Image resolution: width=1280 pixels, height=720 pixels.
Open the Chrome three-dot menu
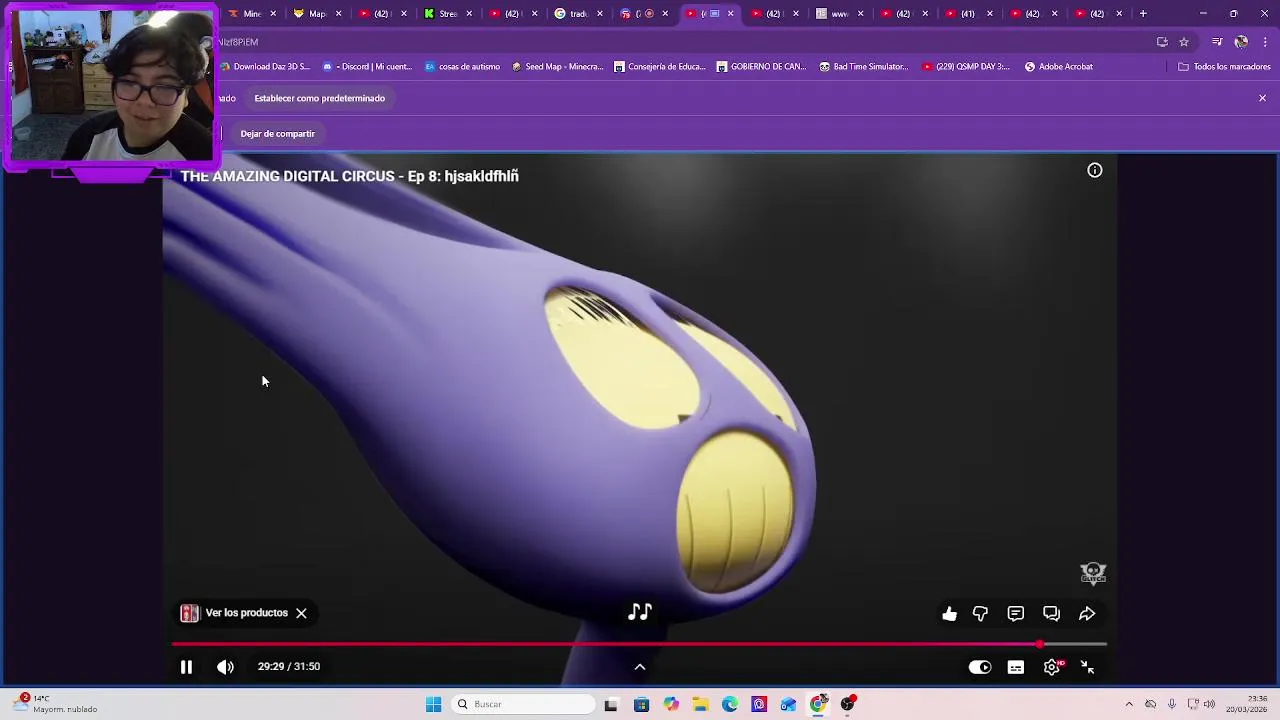(x=1266, y=42)
